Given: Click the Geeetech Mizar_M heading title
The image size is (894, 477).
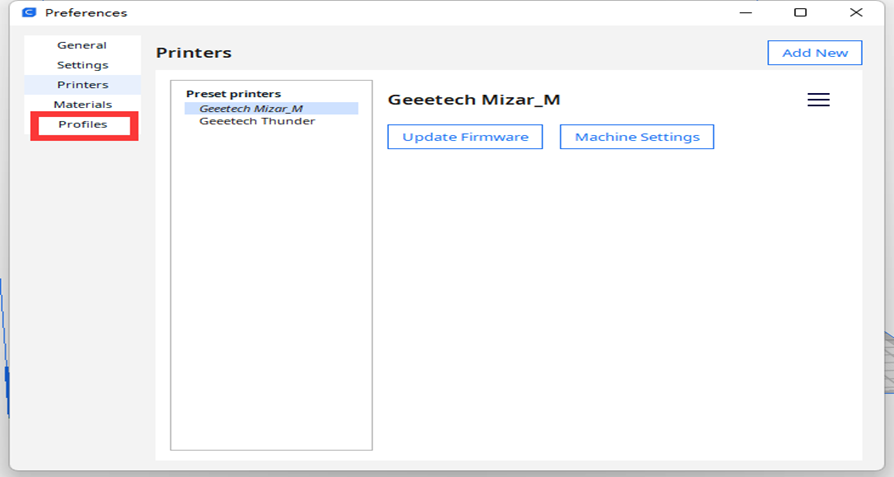Looking at the screenshot, I should 474,100.
